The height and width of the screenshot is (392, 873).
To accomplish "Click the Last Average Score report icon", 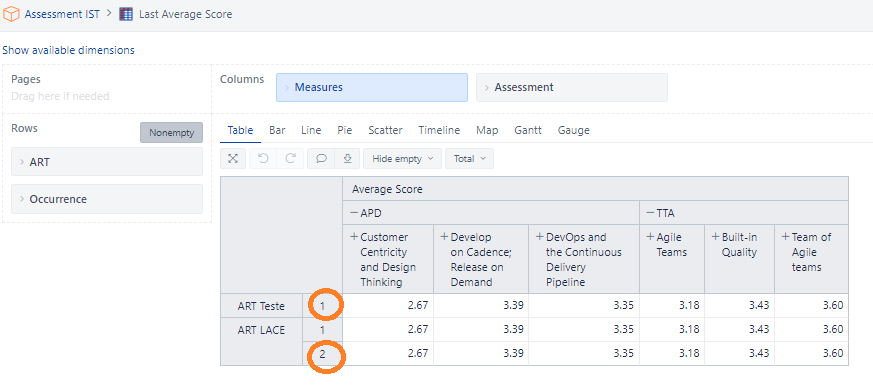I will (126, 14).
